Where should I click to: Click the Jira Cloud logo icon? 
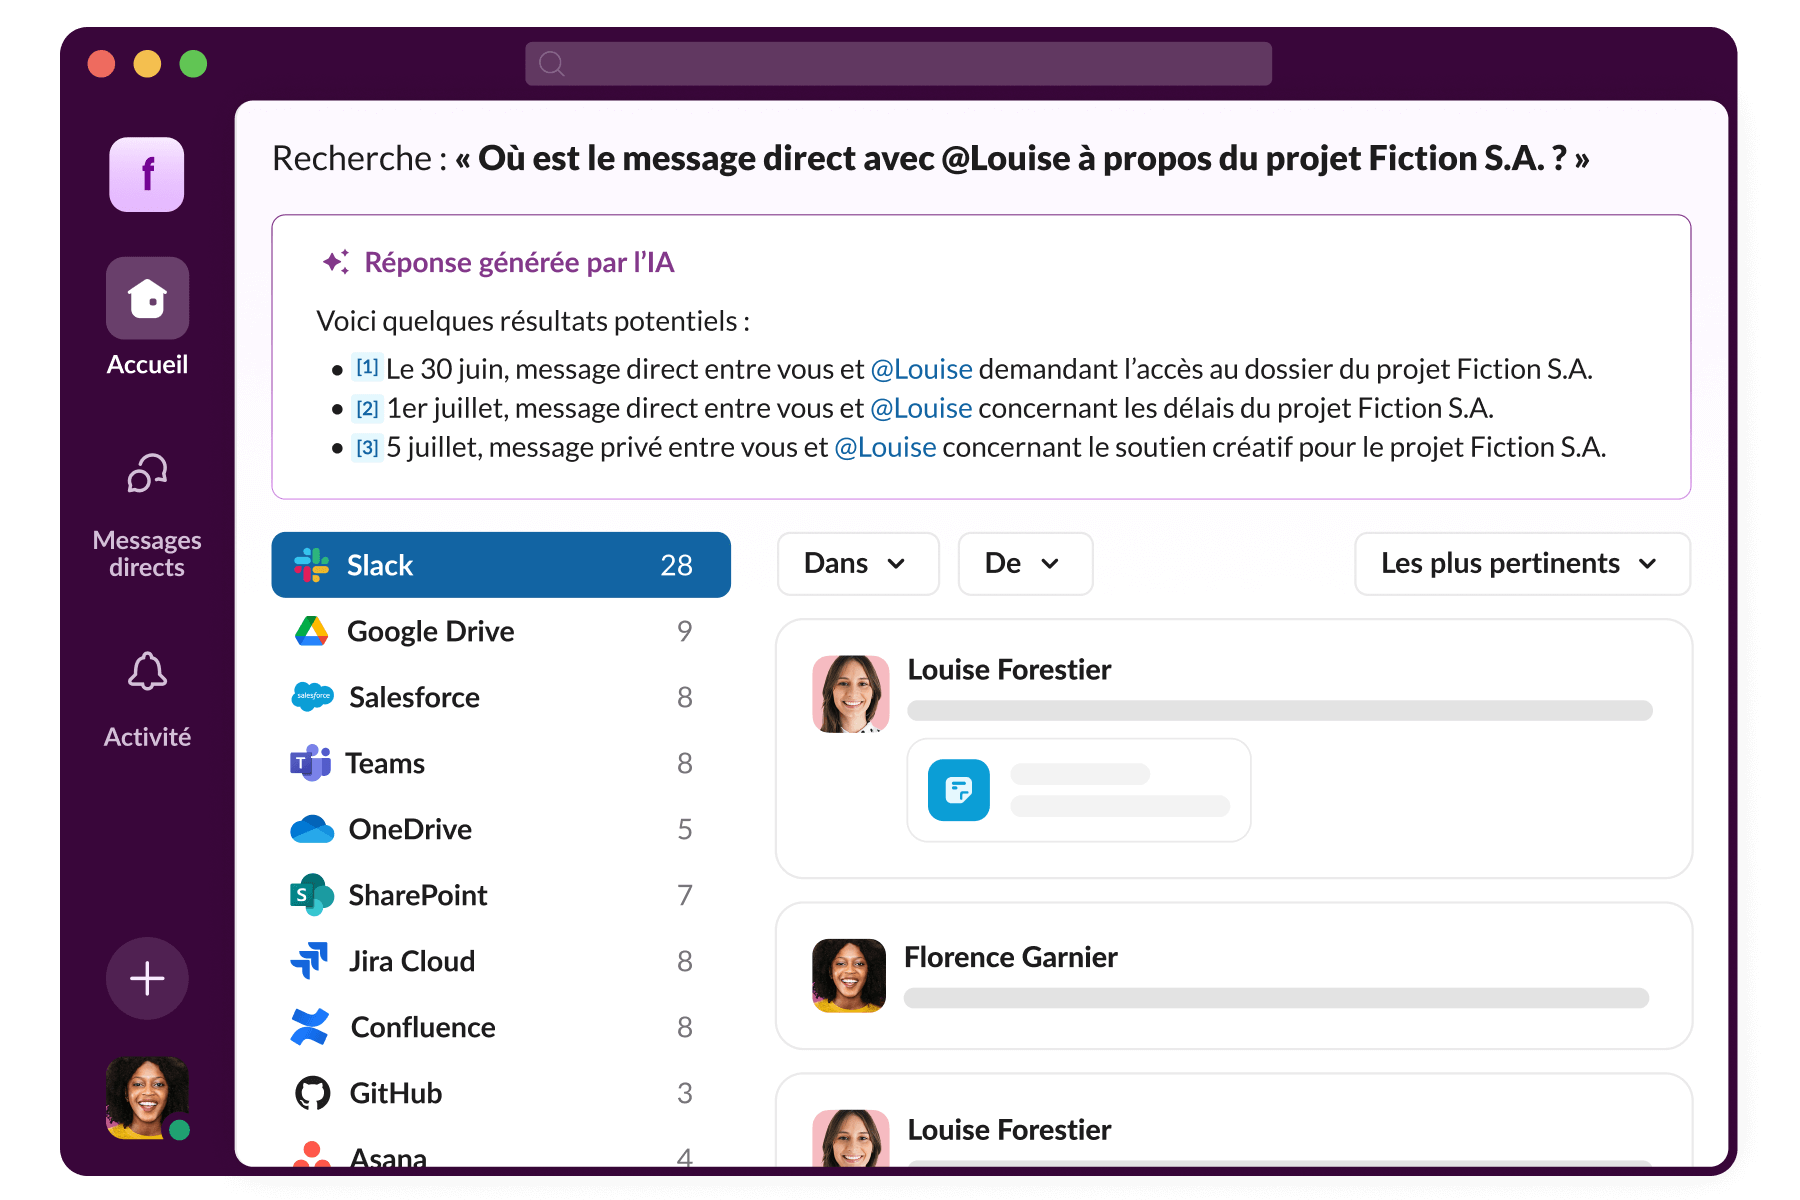(x=310, y=960)
